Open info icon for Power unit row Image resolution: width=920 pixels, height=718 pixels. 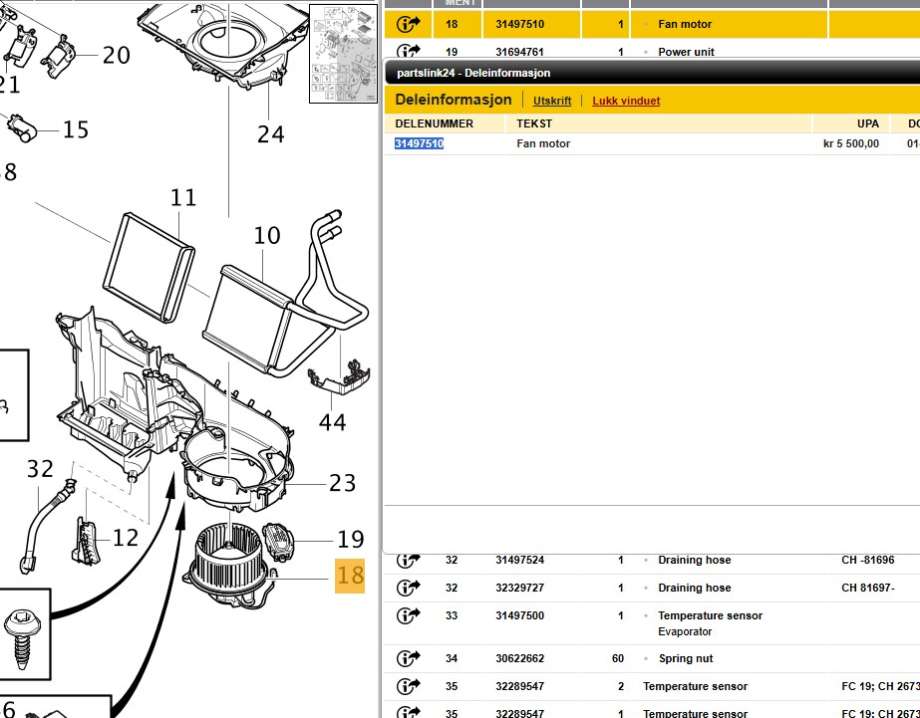pyautogui.click(x=408, y=51)
